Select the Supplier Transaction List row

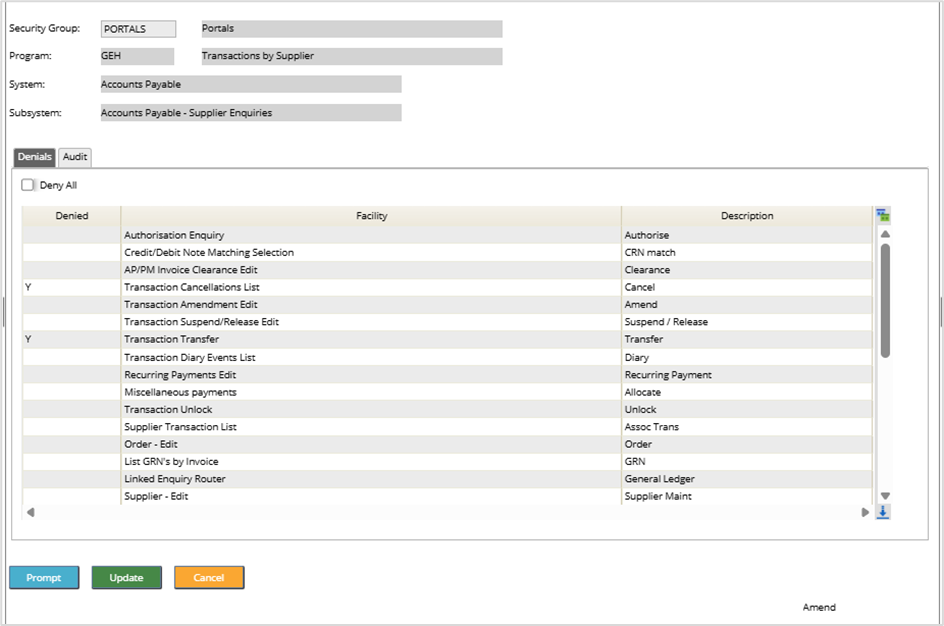coord(447,427)
